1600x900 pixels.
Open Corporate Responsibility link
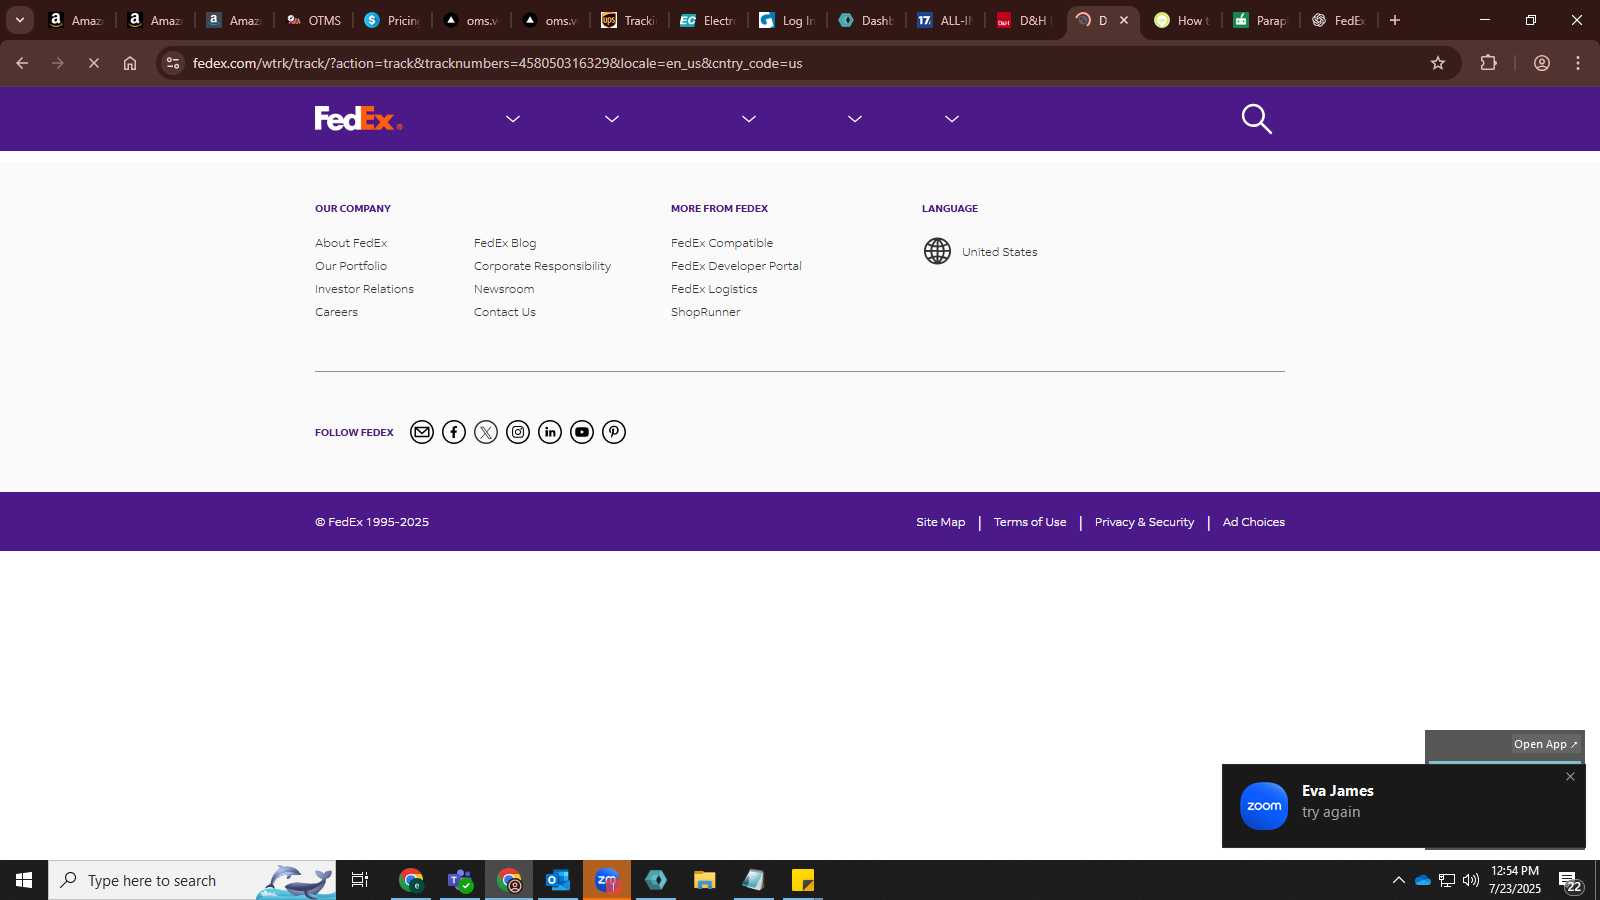tap(542, 266)
